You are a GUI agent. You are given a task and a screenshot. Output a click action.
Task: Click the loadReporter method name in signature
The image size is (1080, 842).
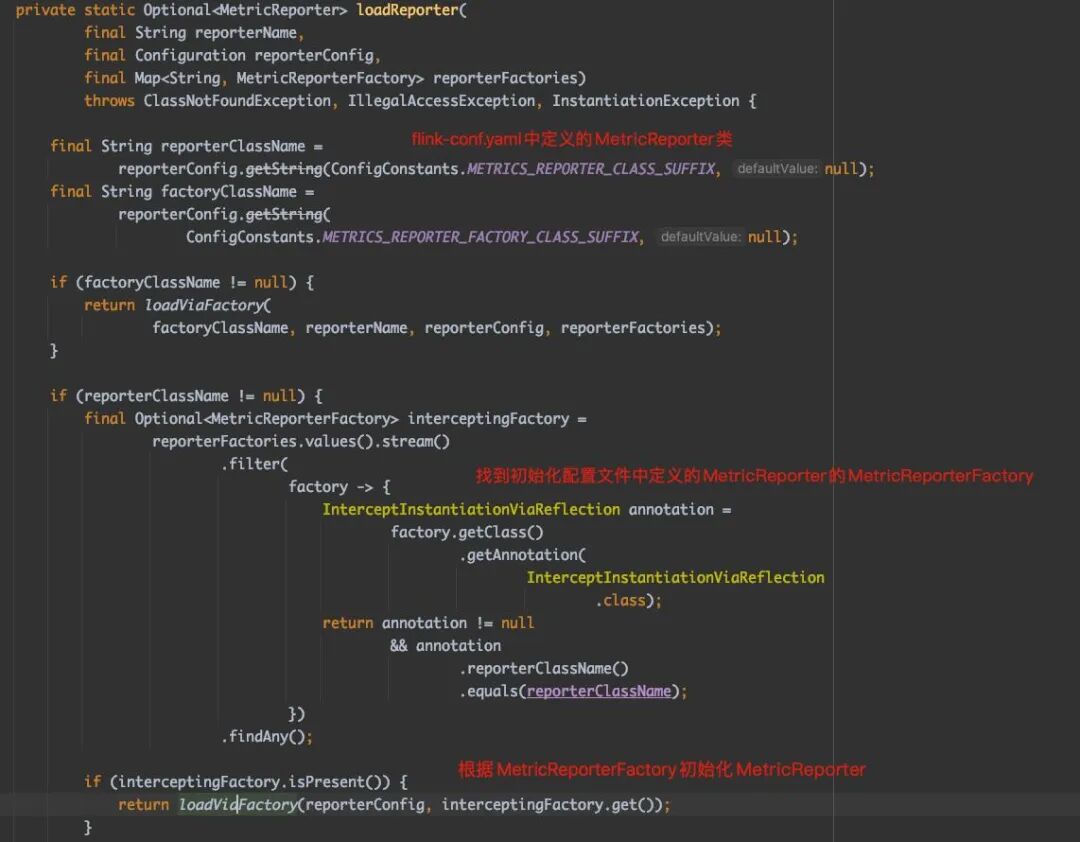click(x=407, y=10)
